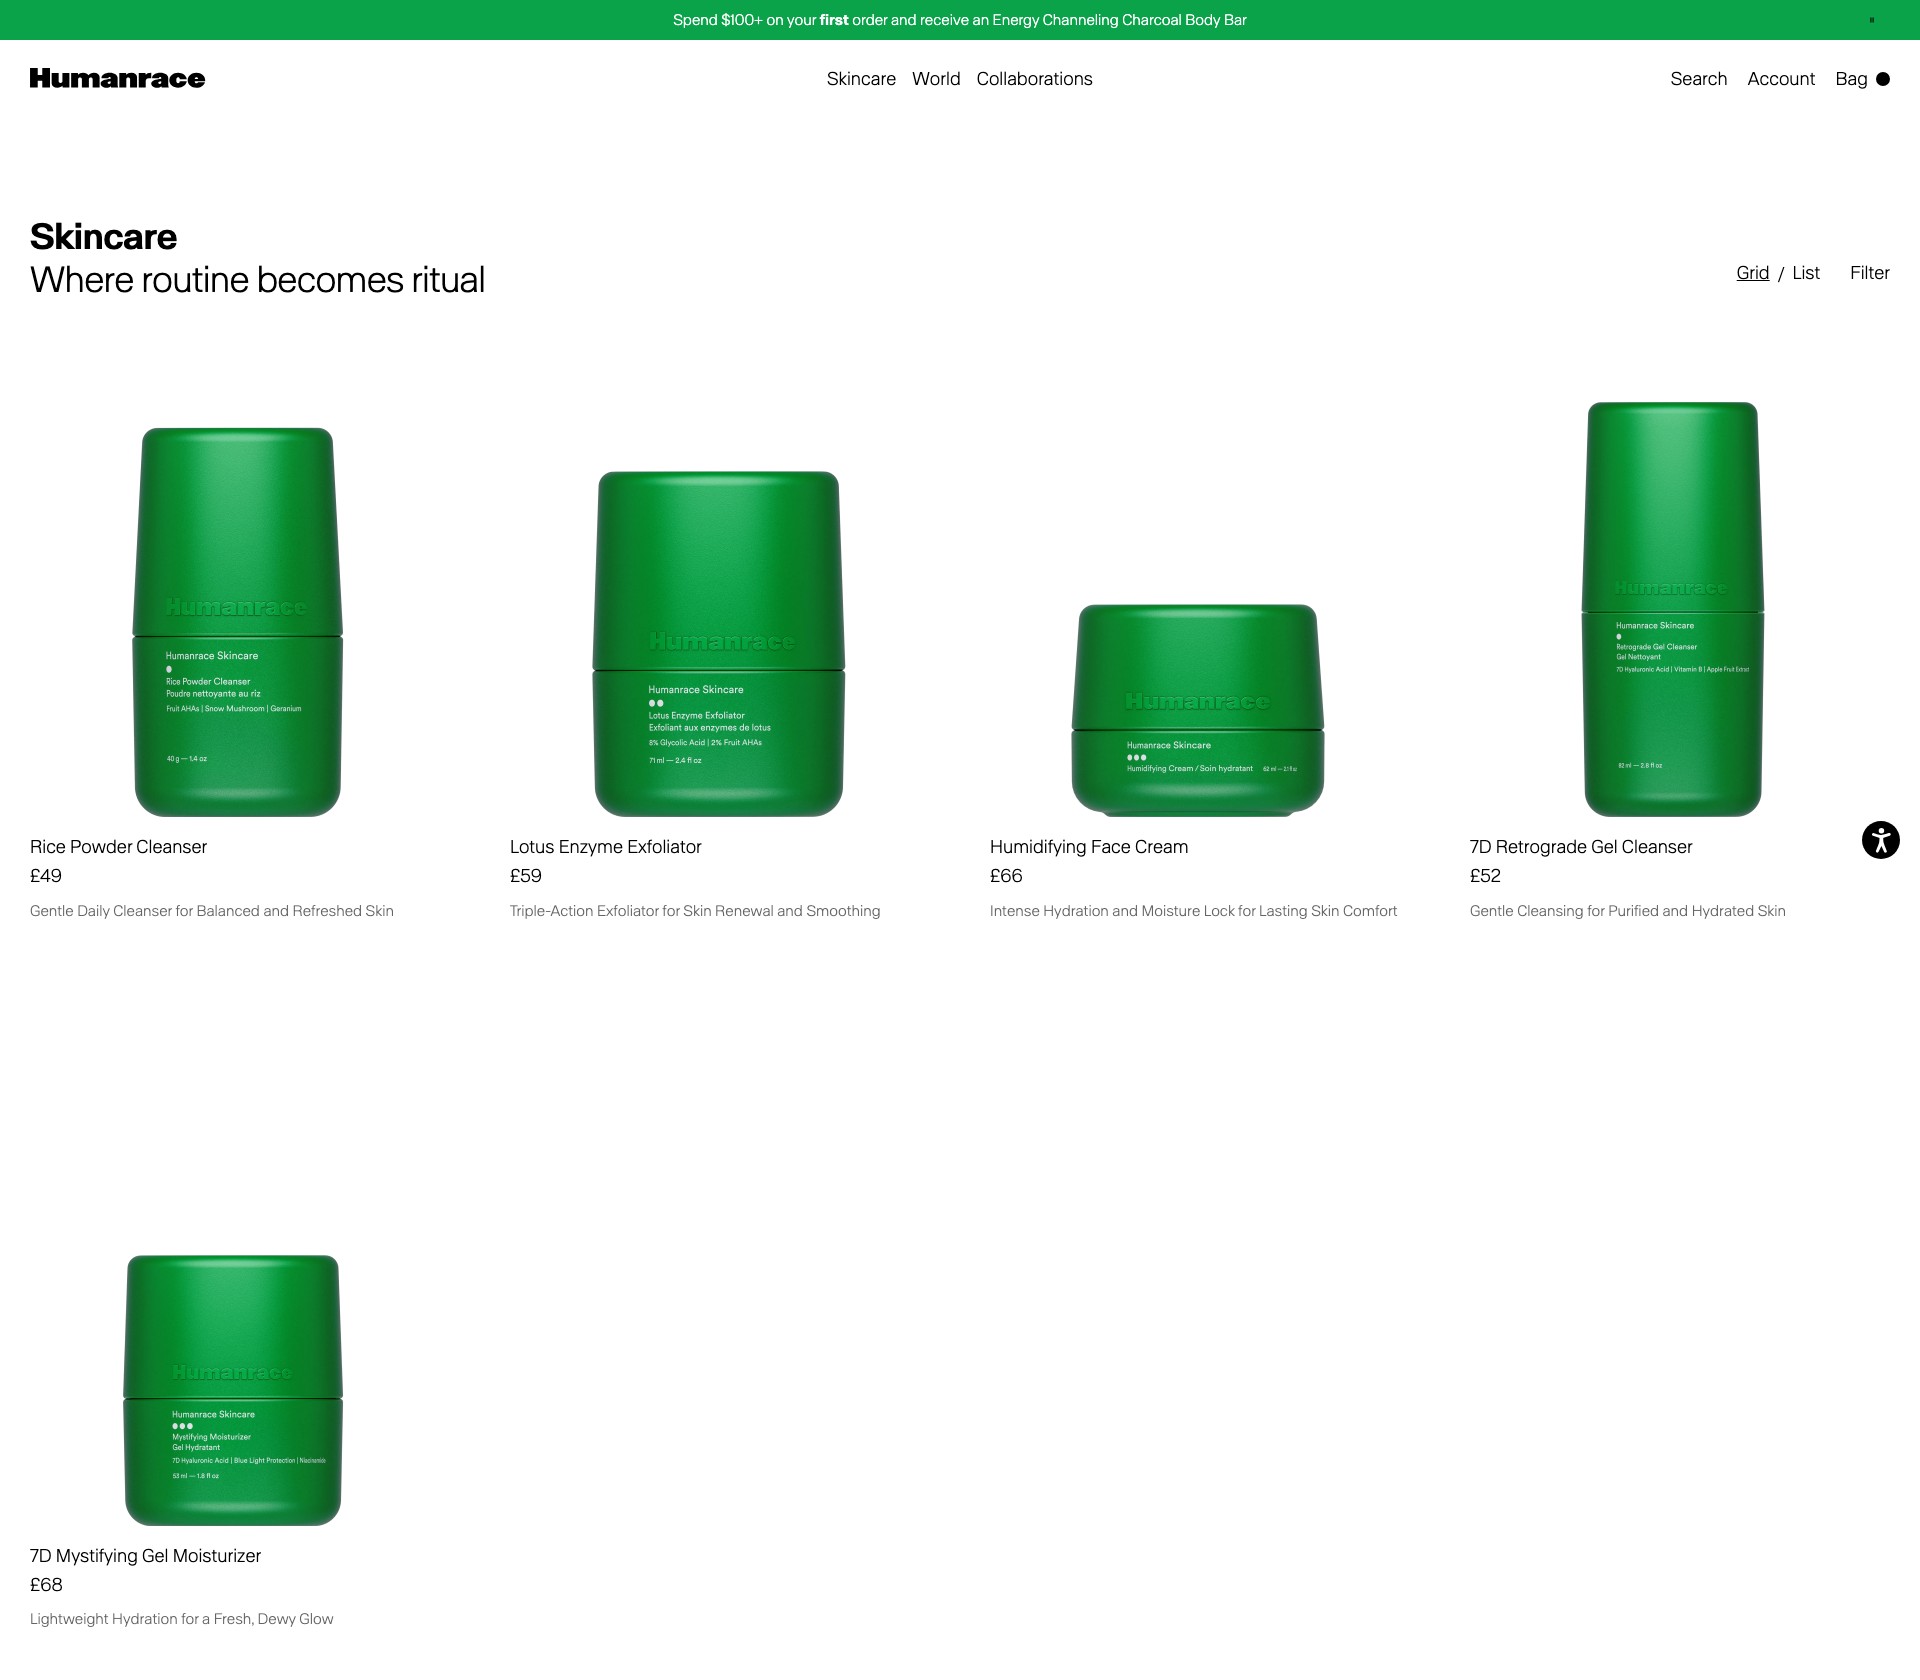This screenshot has width=1920, height=1680.
Task: Open the Collaborations menu
Action: (x=1034, y=79)
